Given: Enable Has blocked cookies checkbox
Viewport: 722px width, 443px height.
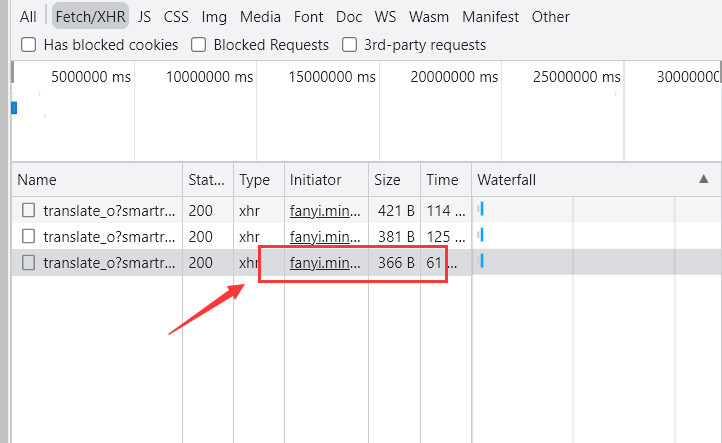Looking at the screenshot, I should pos(29,45).
